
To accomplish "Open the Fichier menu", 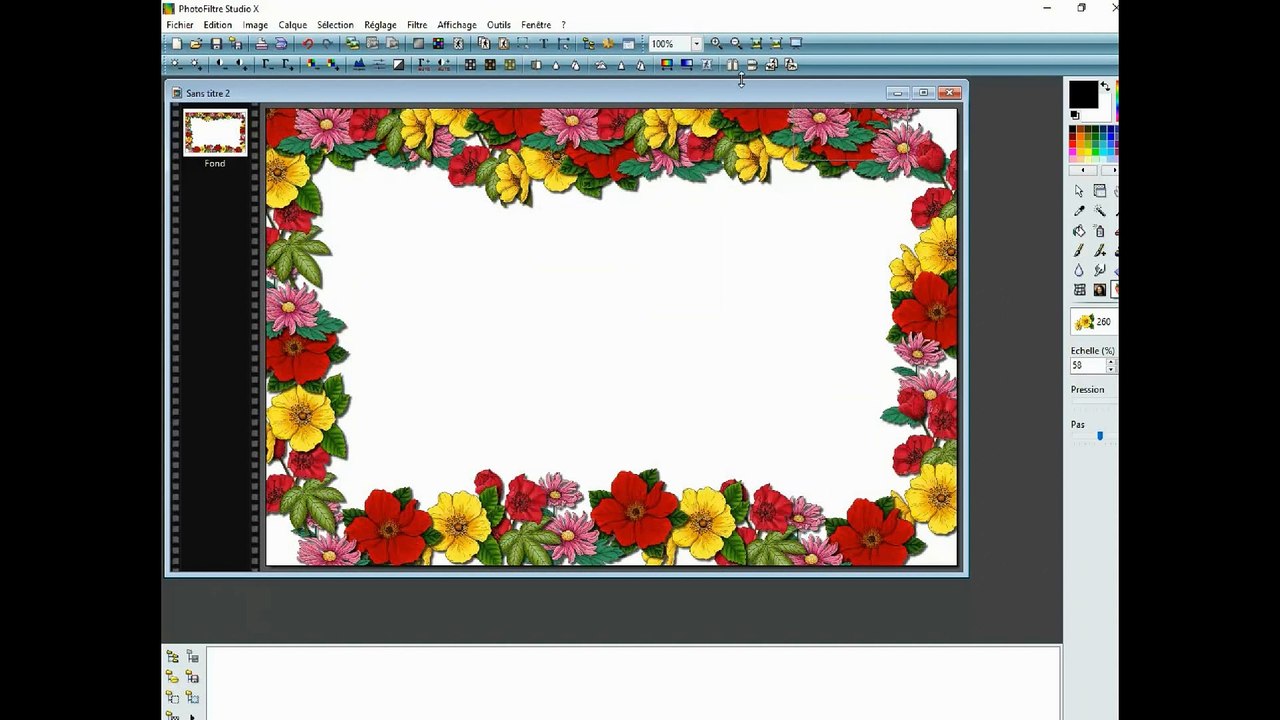I will (180, 25).
